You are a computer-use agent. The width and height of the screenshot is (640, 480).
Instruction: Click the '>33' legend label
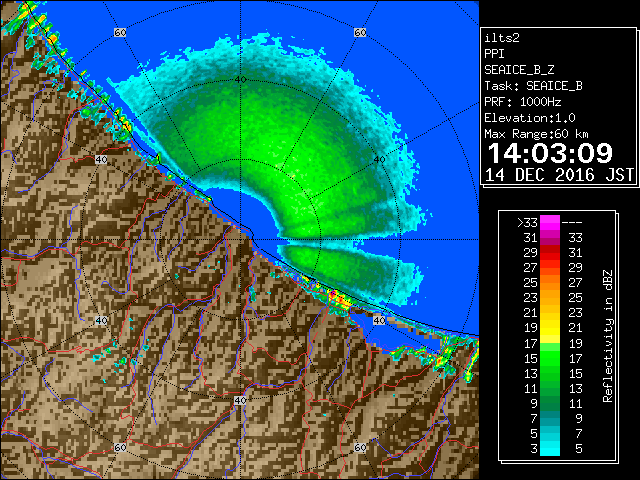pyautogui.click(x=527, y=223)
